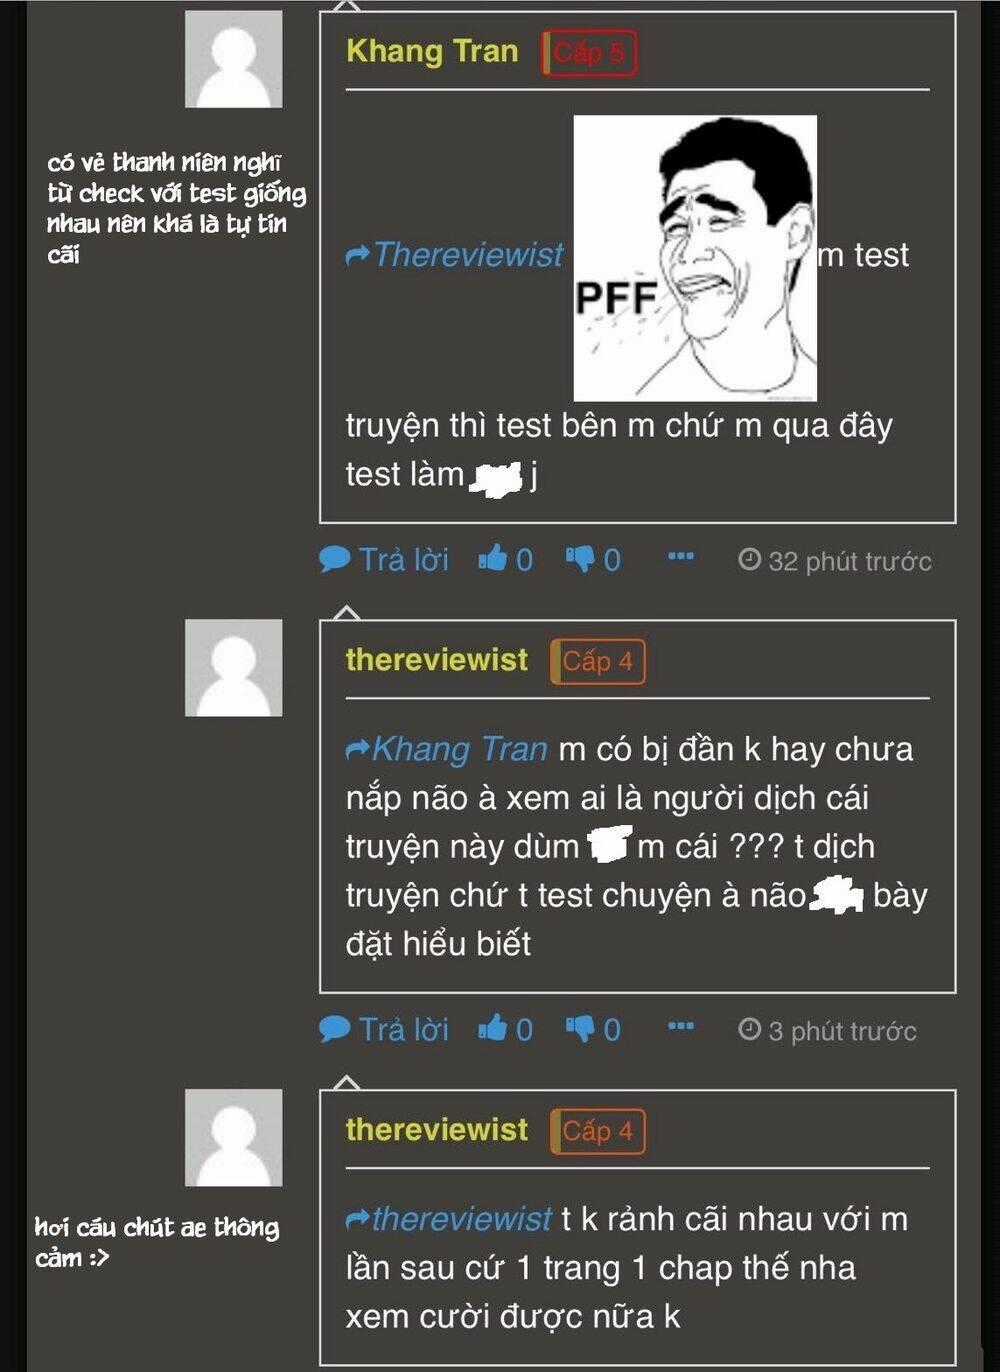Click Cấp 4 badge on the last comment

pos(598,1132)
